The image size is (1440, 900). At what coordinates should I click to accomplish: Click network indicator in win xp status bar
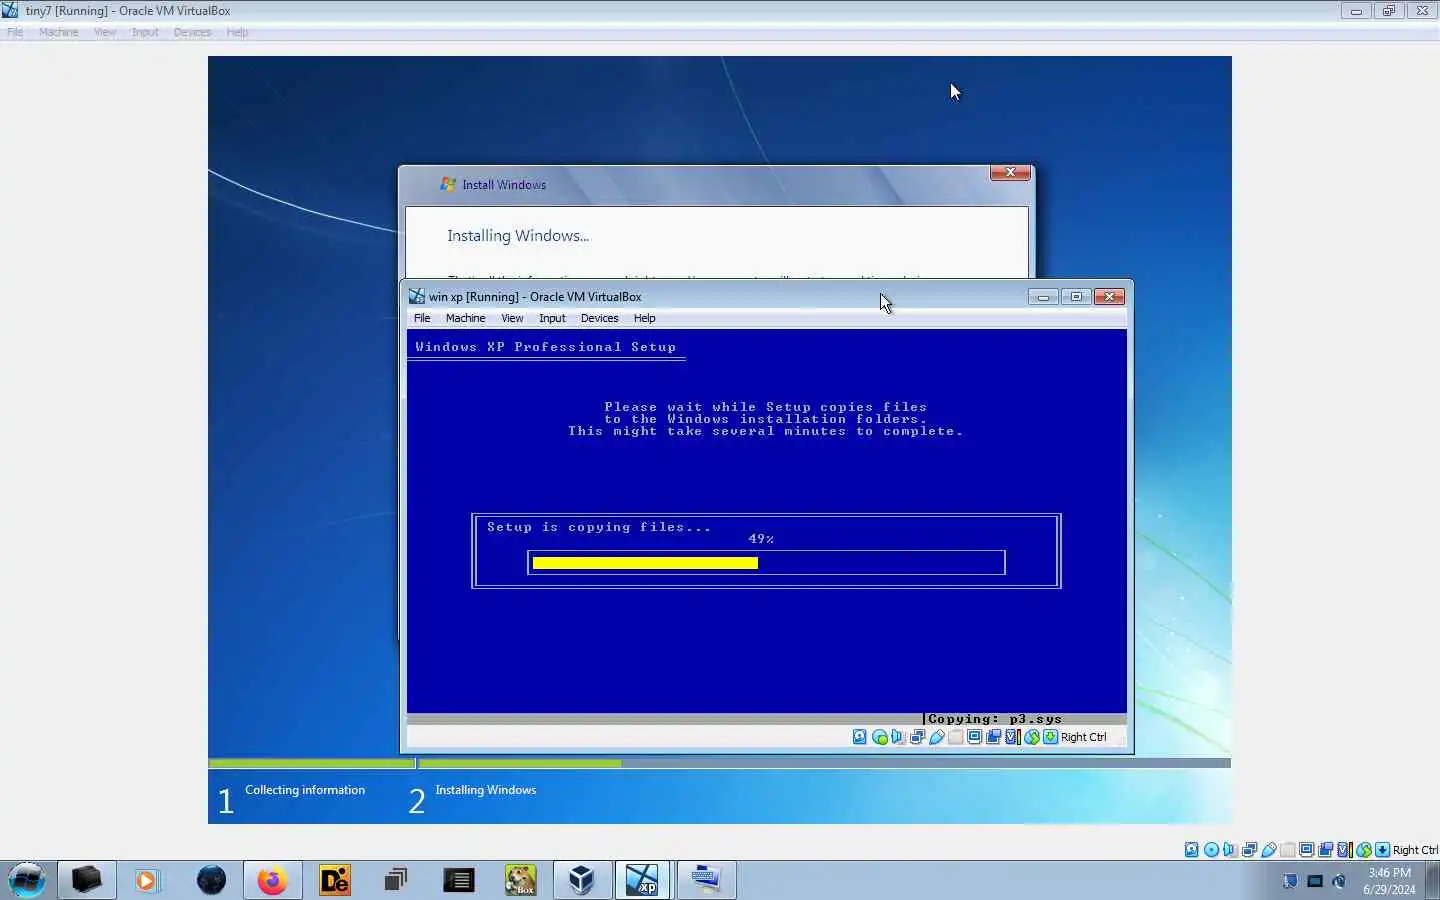917,737
